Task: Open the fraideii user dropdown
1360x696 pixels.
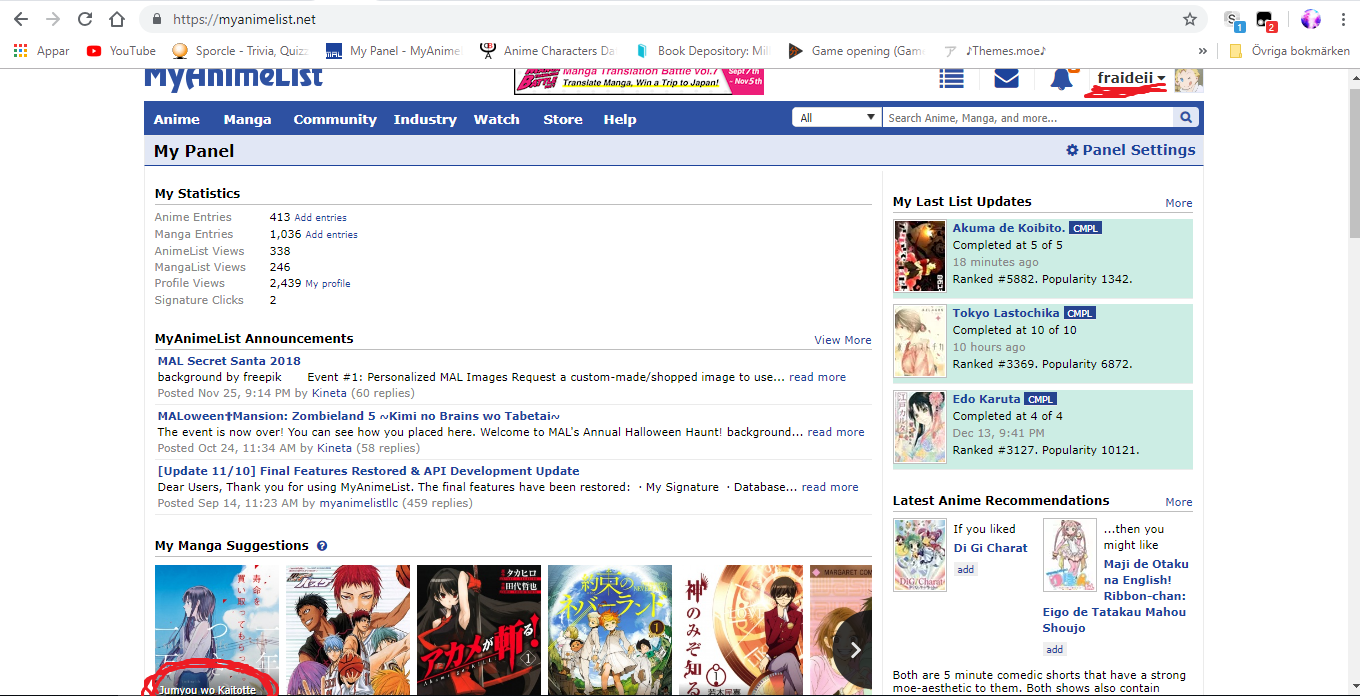Action: (x=1131, y=78)
